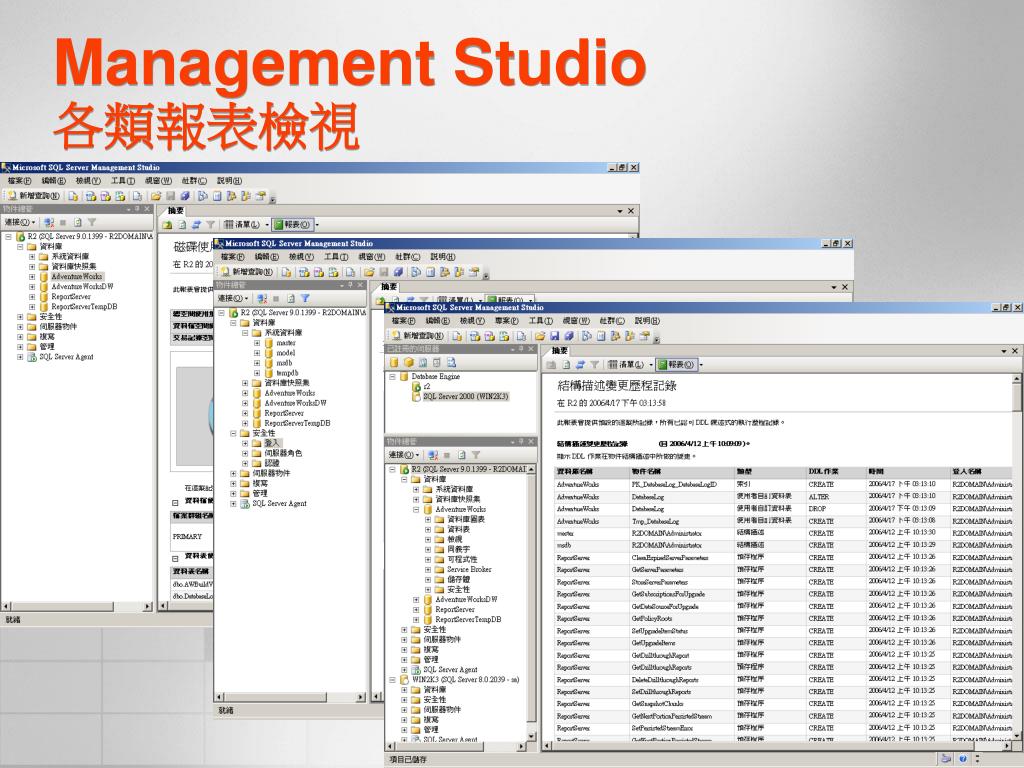Collapse WIN2K3 server node in front window tree
This screenshot has height=768, width=1024.
pyautogui.click(x=392, y=680)
